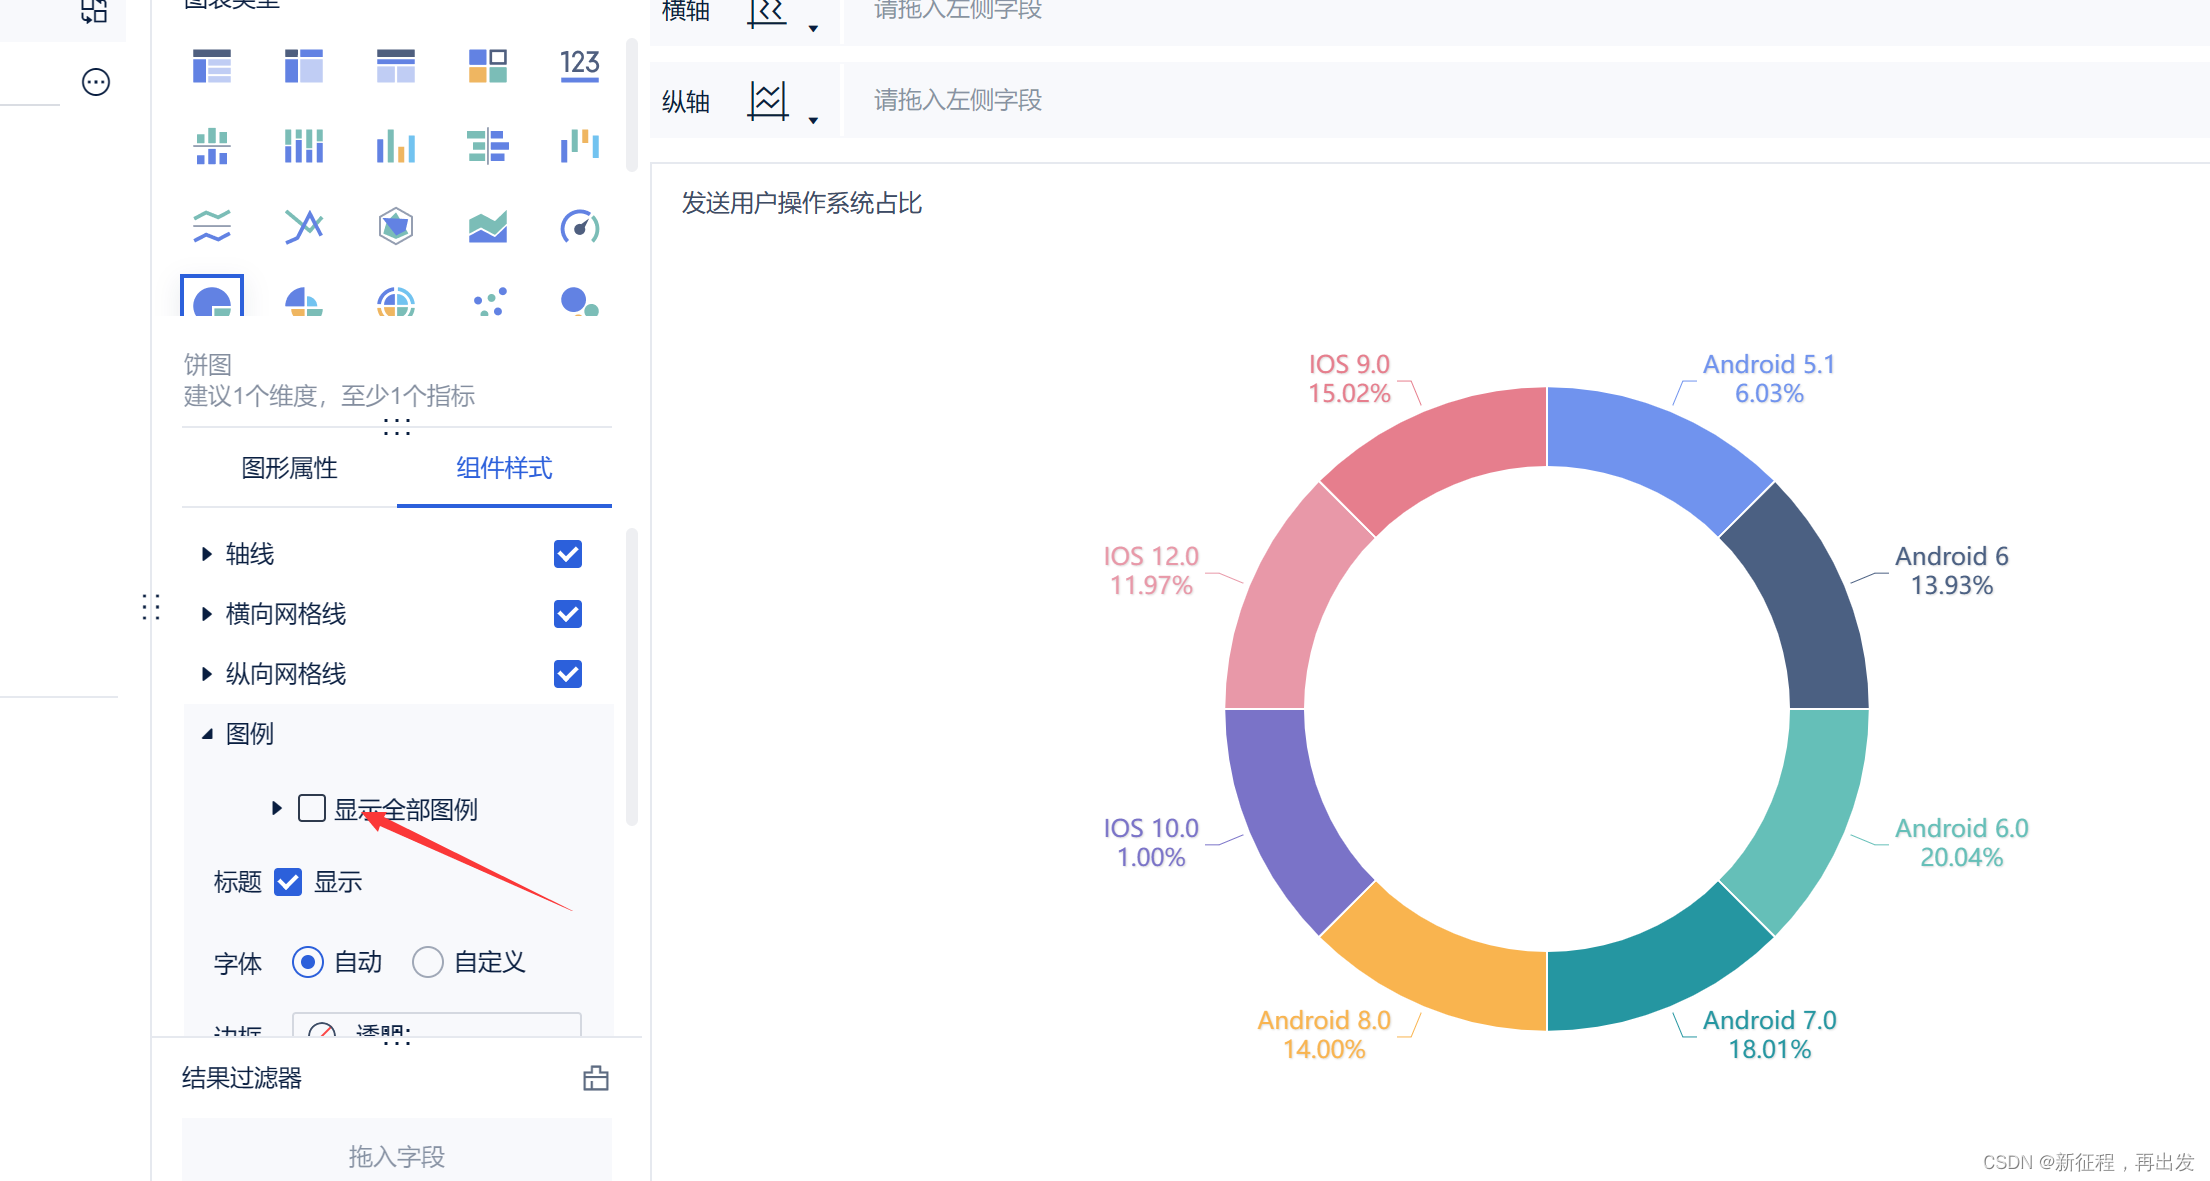This screenshot has height=1181, width=2210.
Task: Uncheck the 轴线 checkbox
Action: 568,554
